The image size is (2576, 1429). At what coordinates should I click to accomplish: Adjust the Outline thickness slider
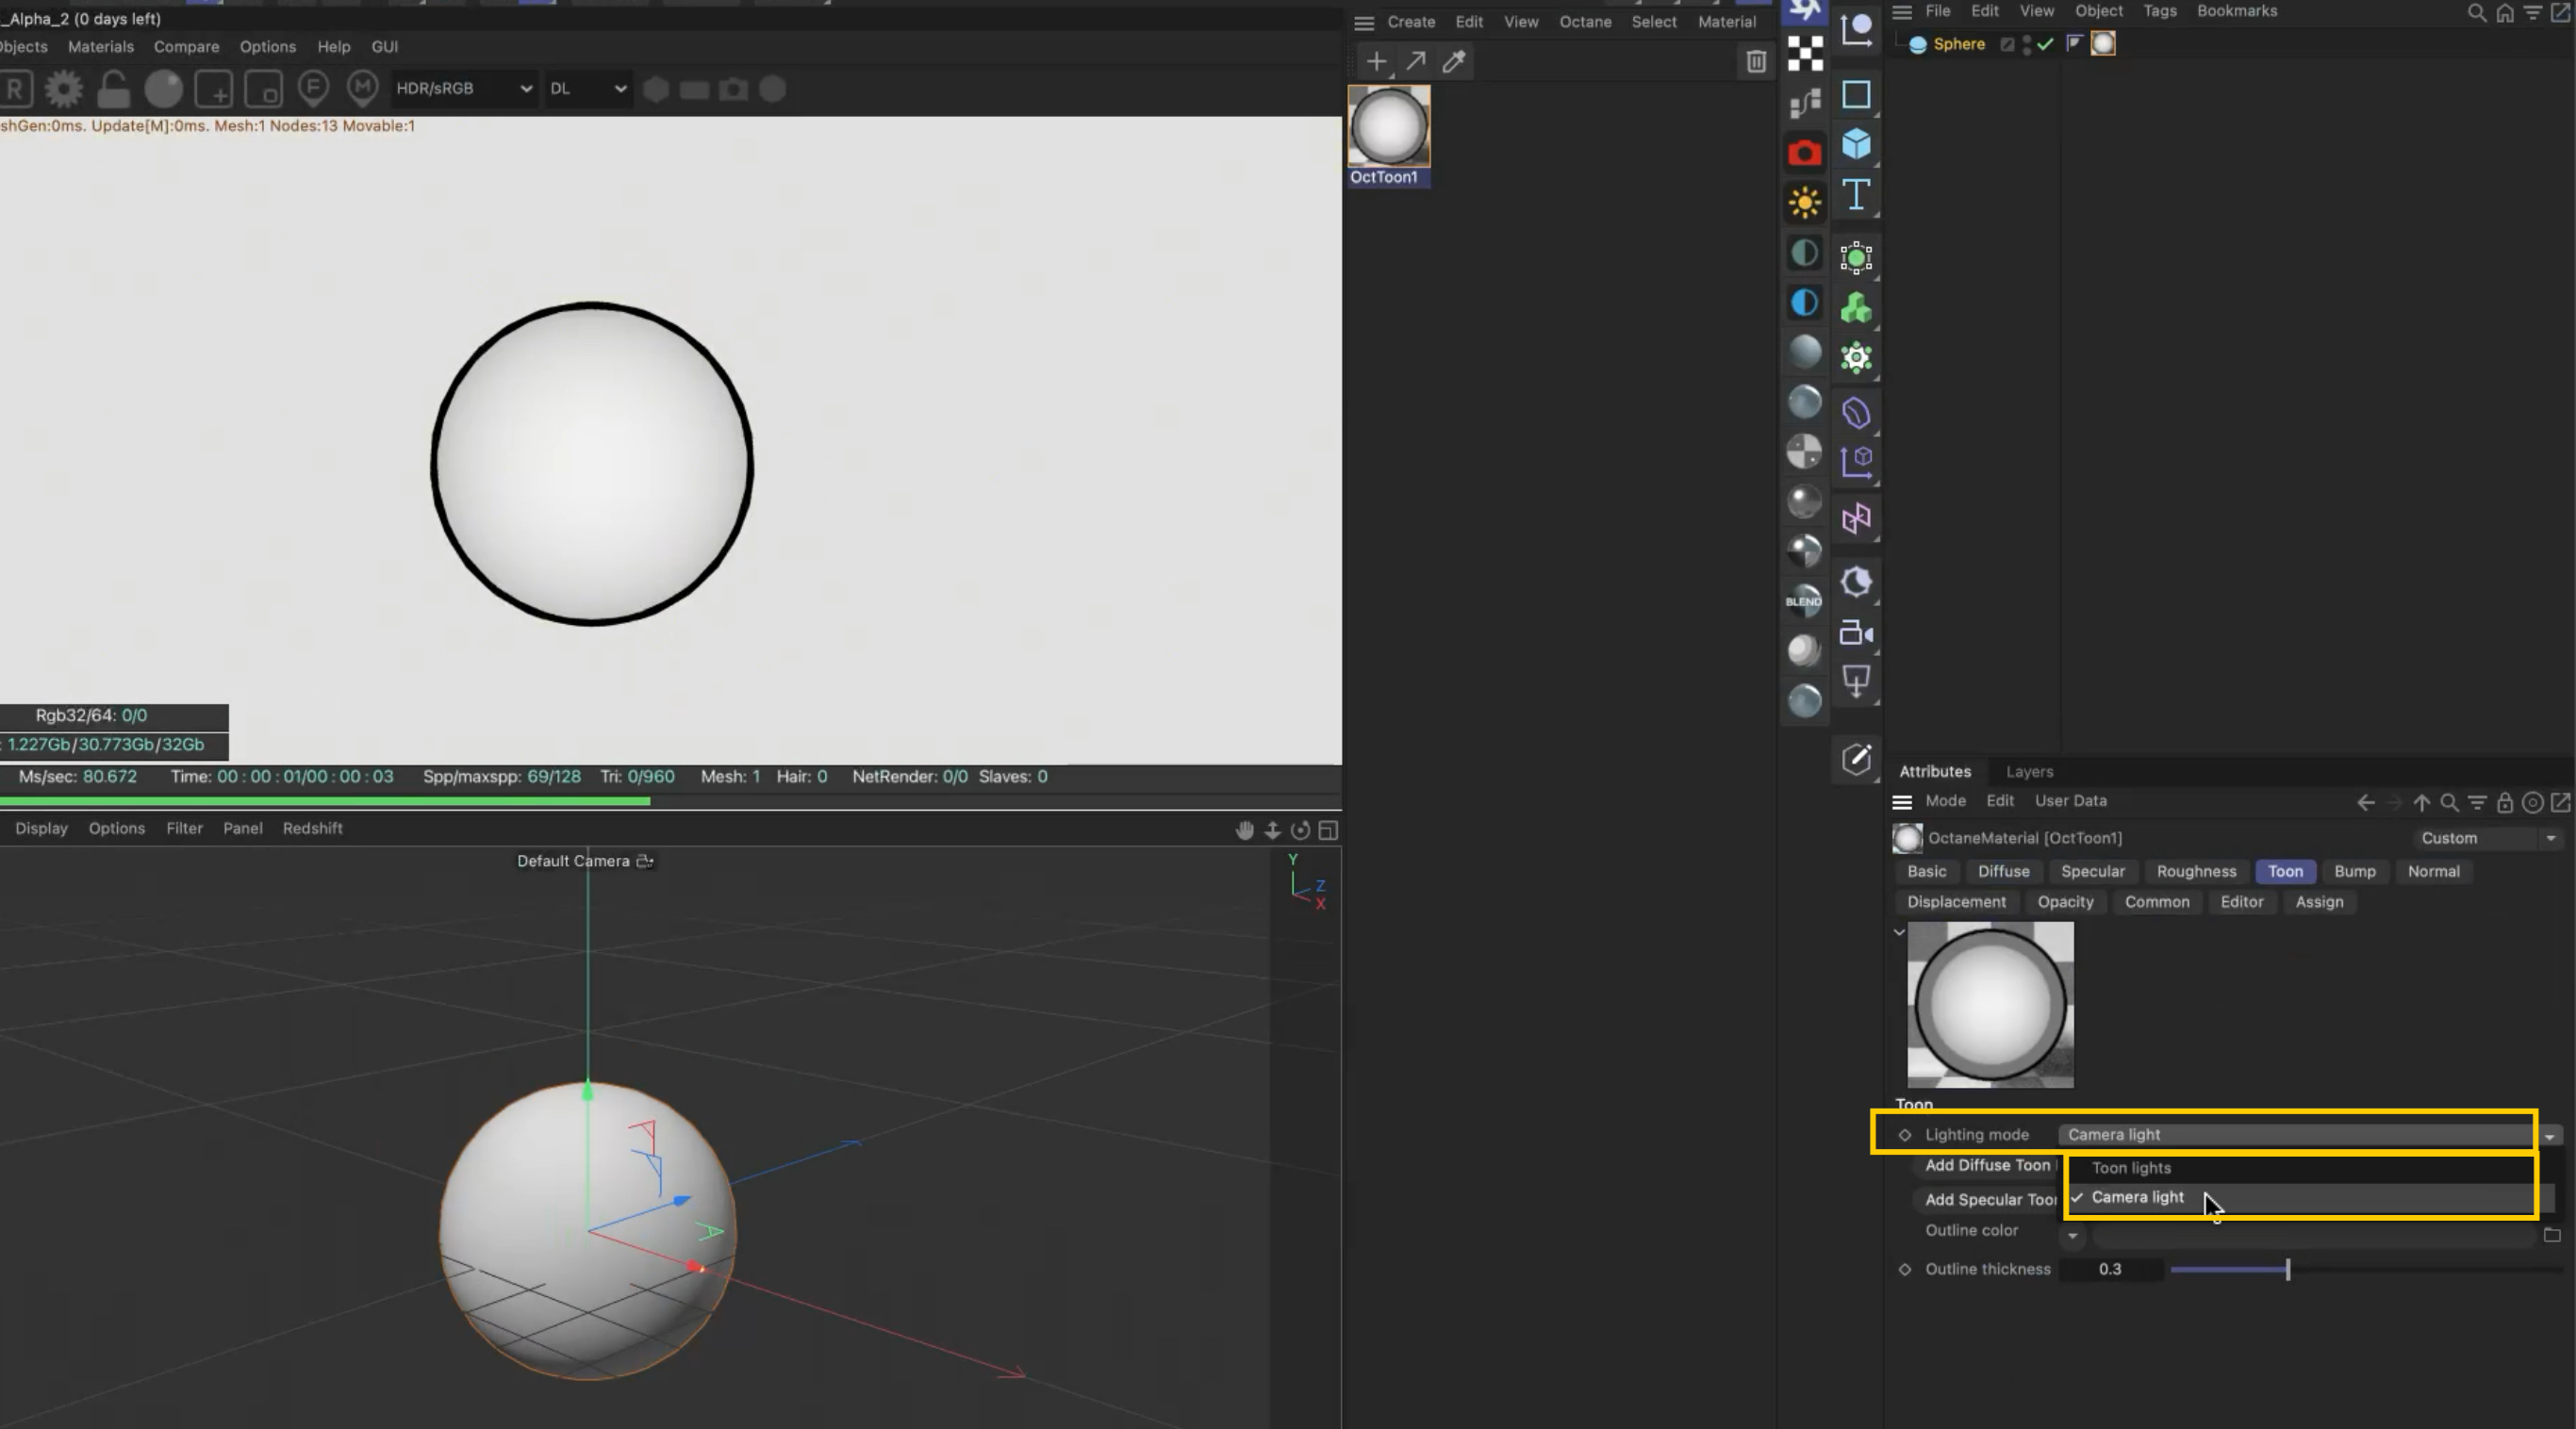pyautogui.click(x=2287, y=1270)
